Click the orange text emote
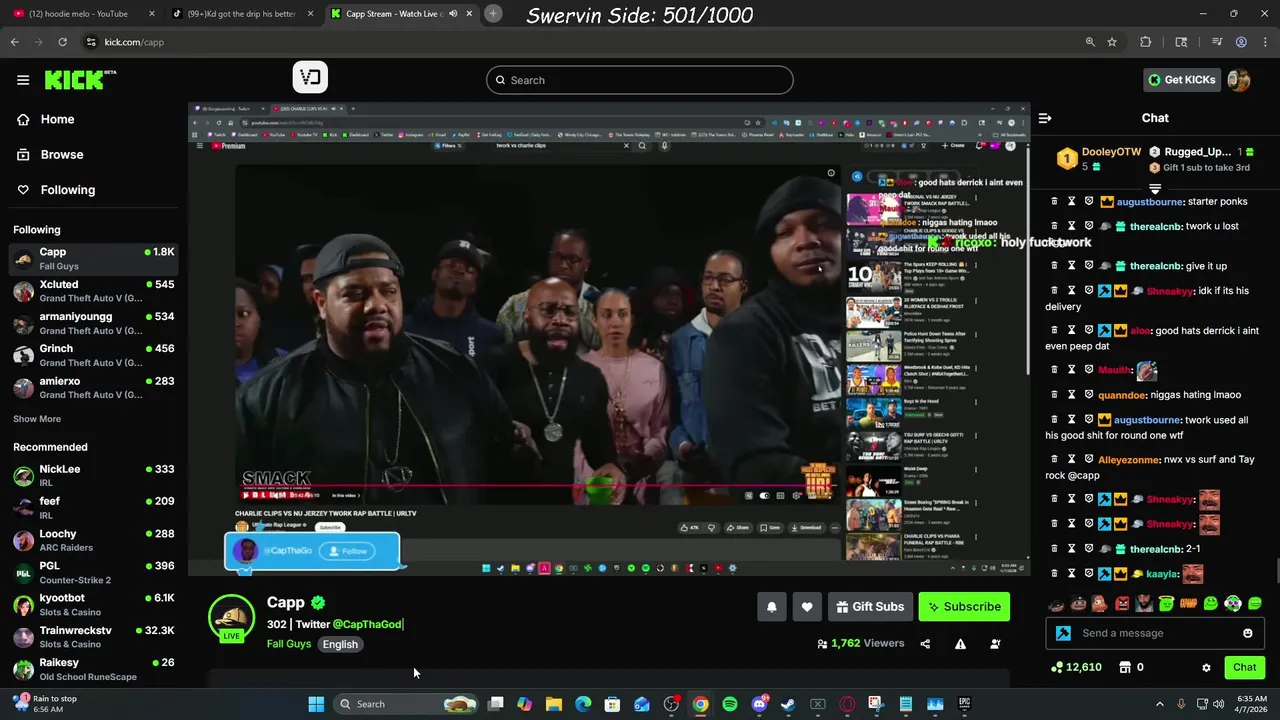Image resolution: width=1280 pixels, height=720 pixels. 1188,604
